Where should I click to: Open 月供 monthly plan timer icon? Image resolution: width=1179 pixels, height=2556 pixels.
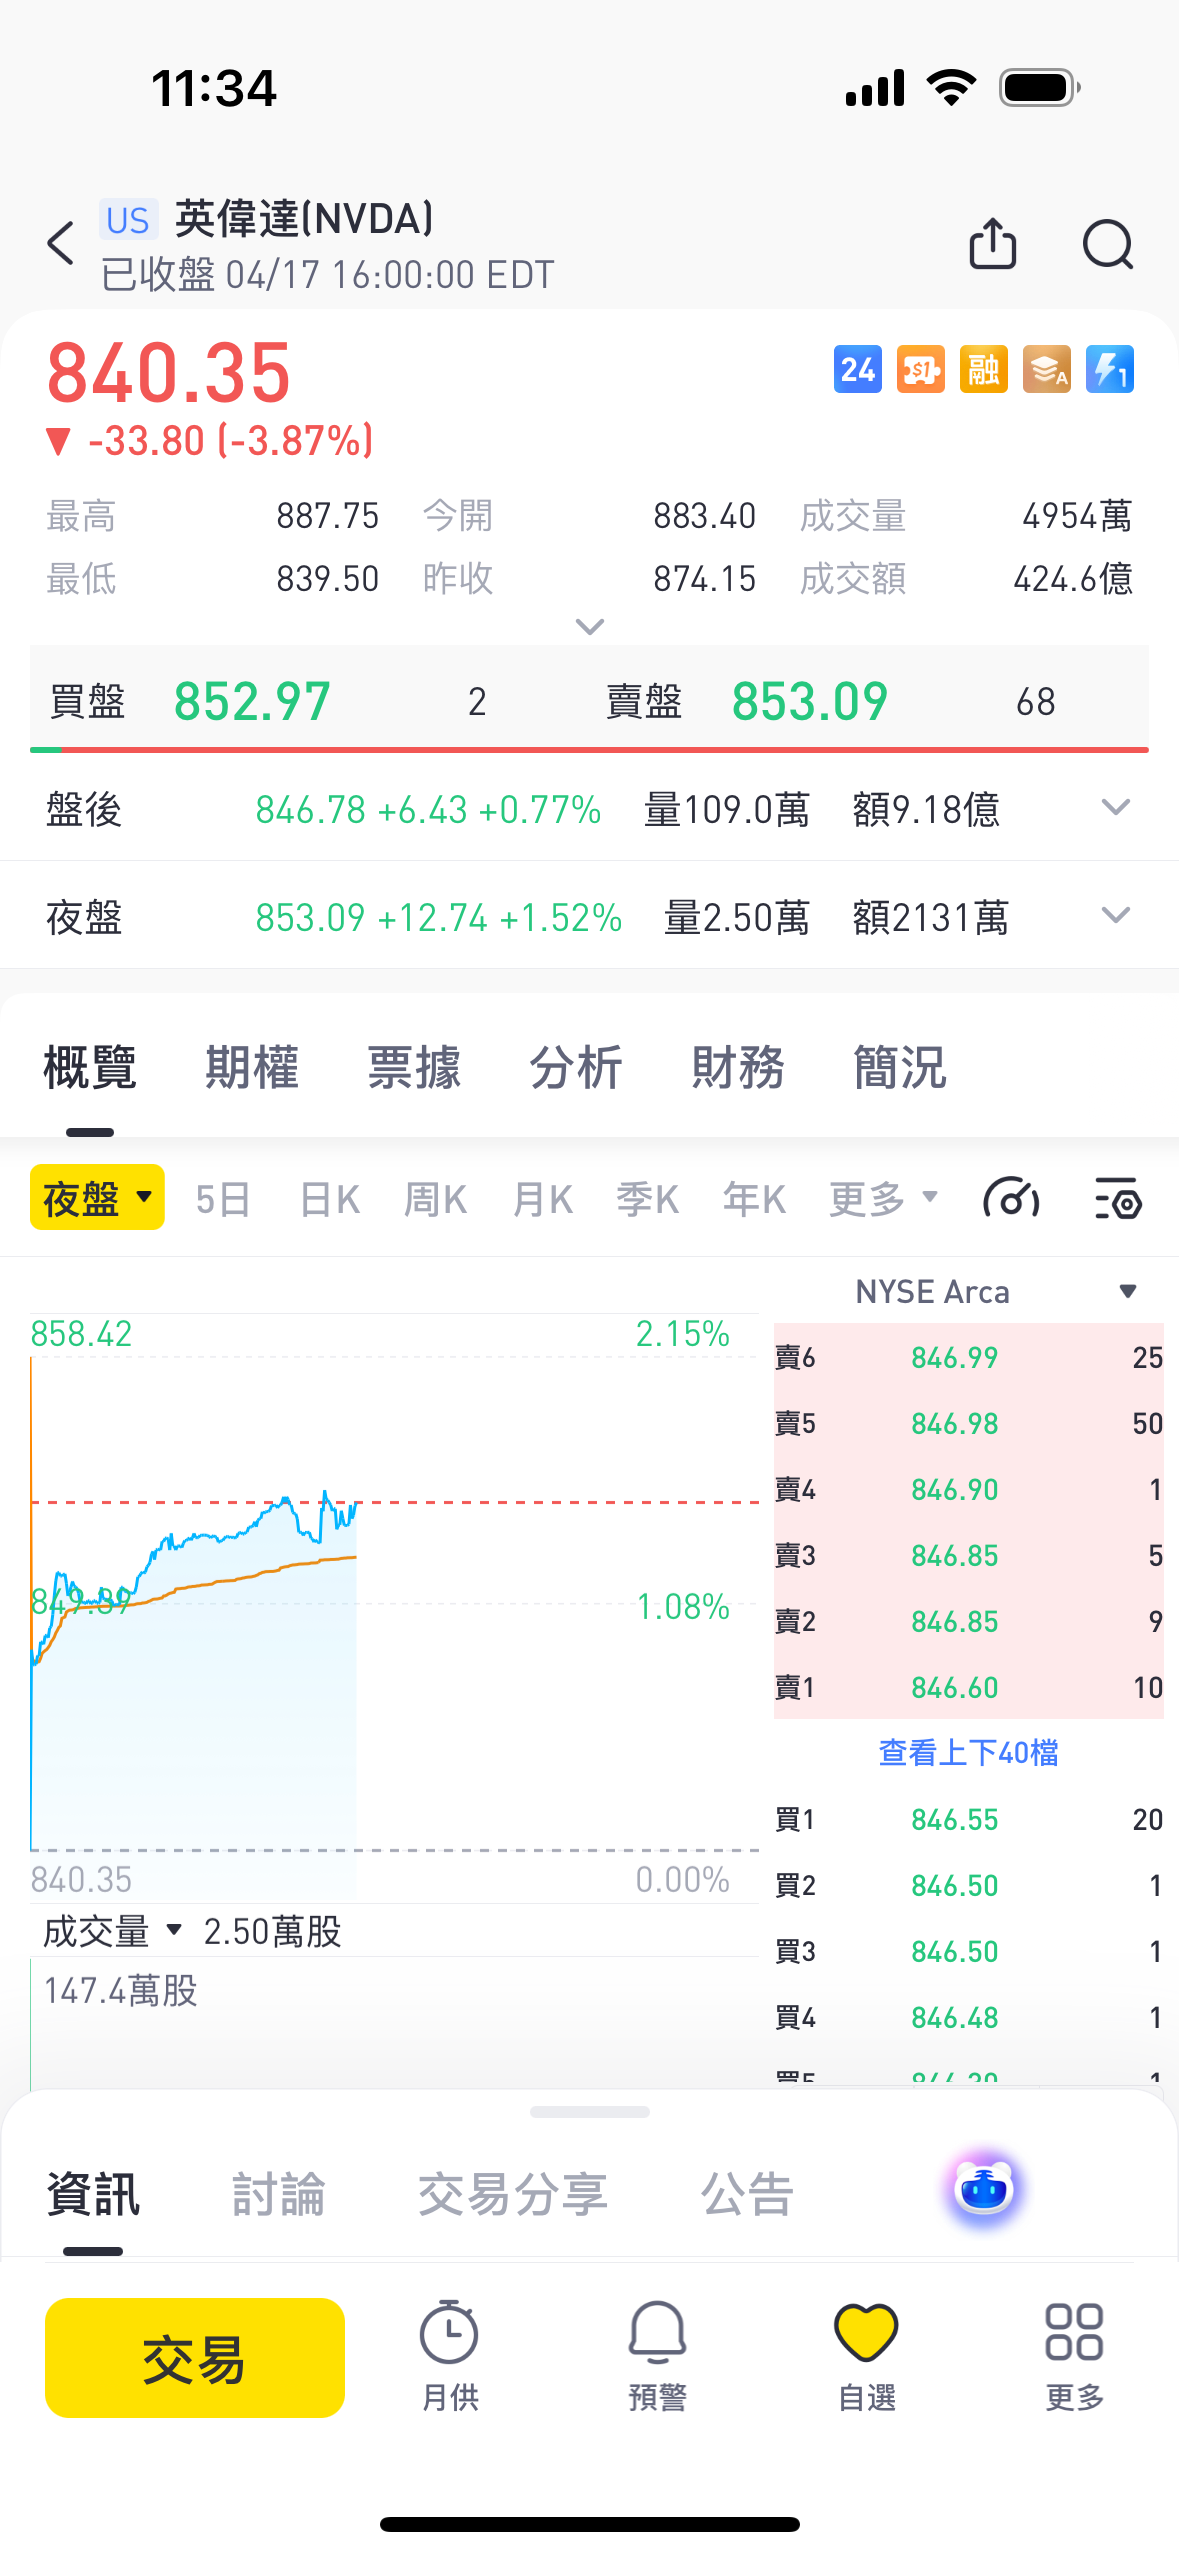(x=449, y=2357)
